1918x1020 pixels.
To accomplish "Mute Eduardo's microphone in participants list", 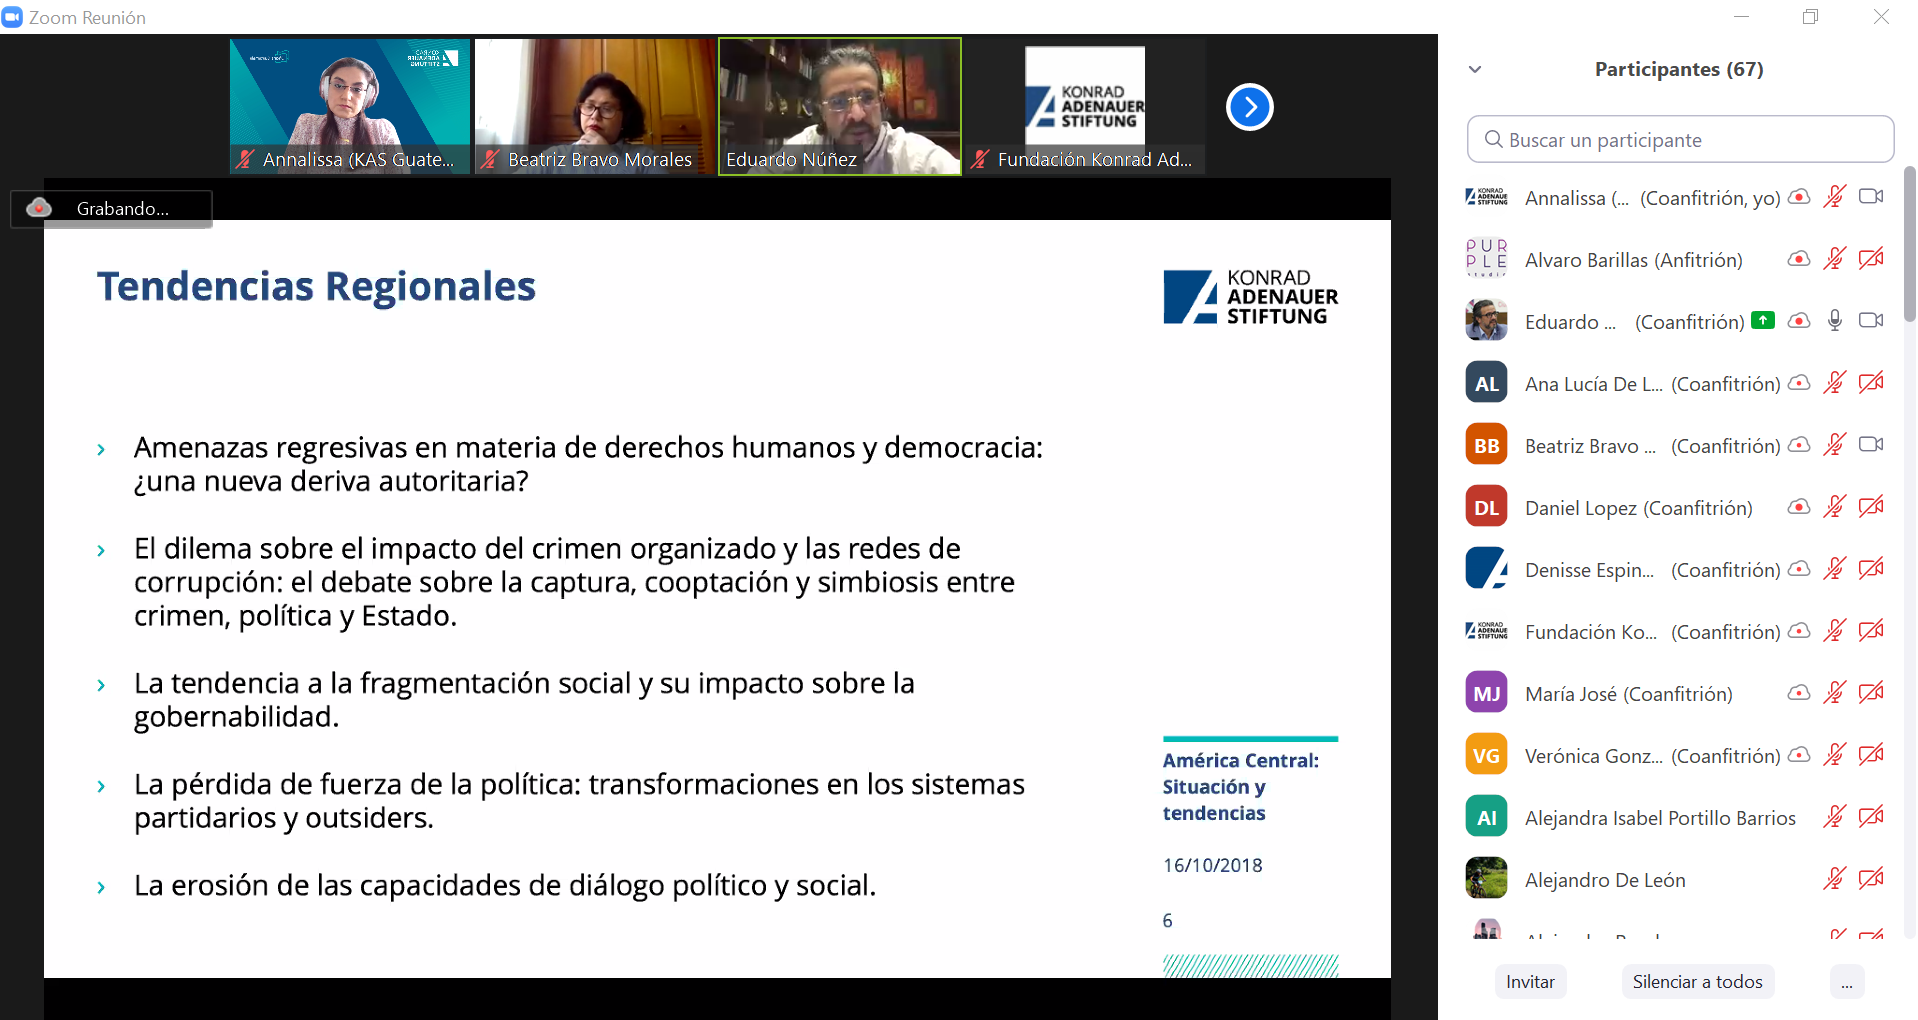I will pos(1834,321).
